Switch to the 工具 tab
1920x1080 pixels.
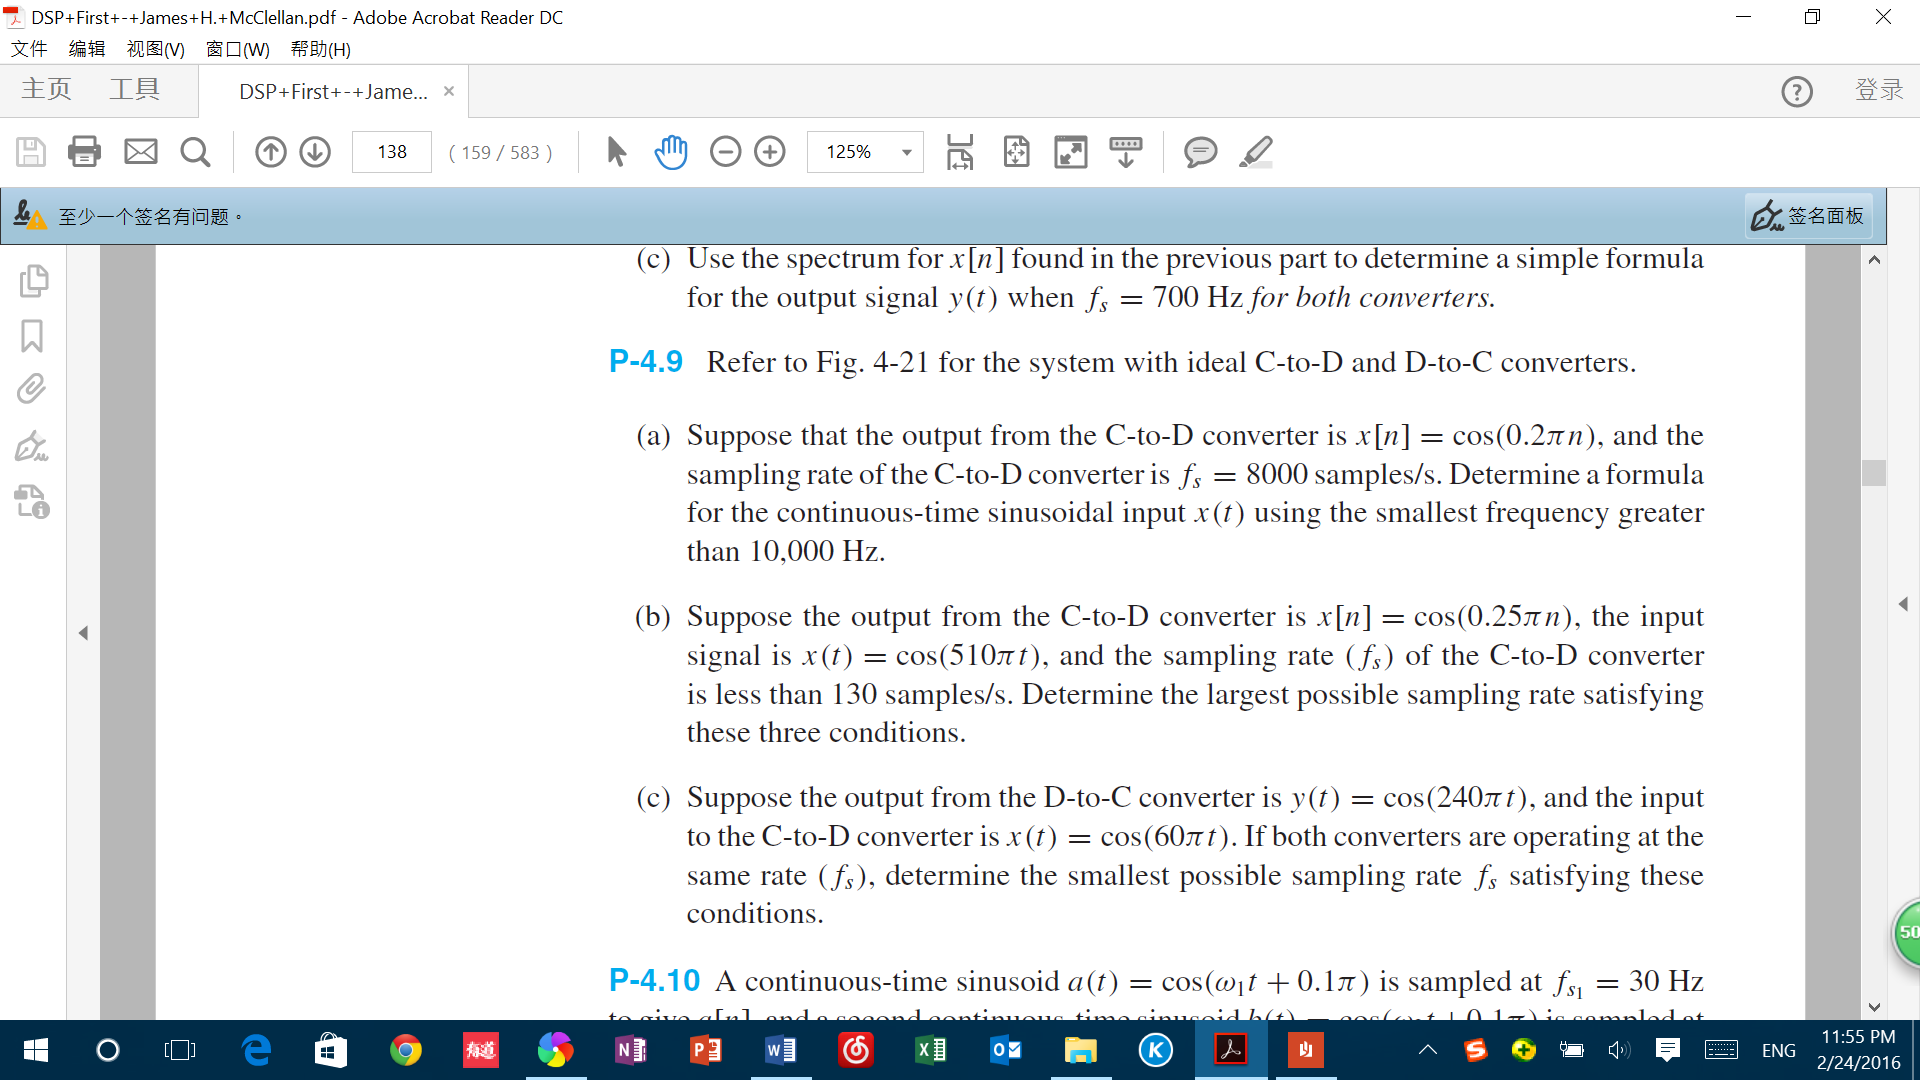(x=134, y=90)
